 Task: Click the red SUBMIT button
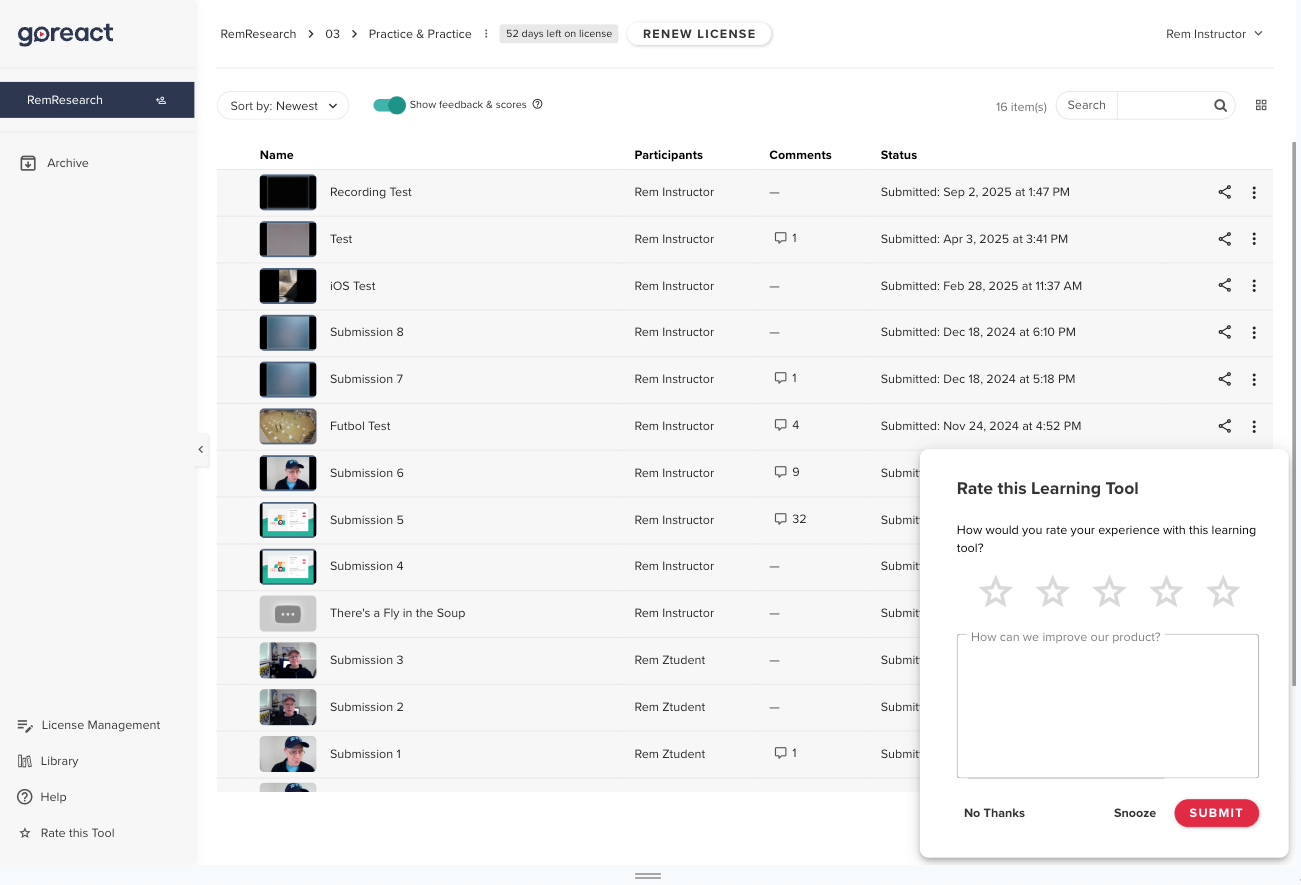(1216, 813)
